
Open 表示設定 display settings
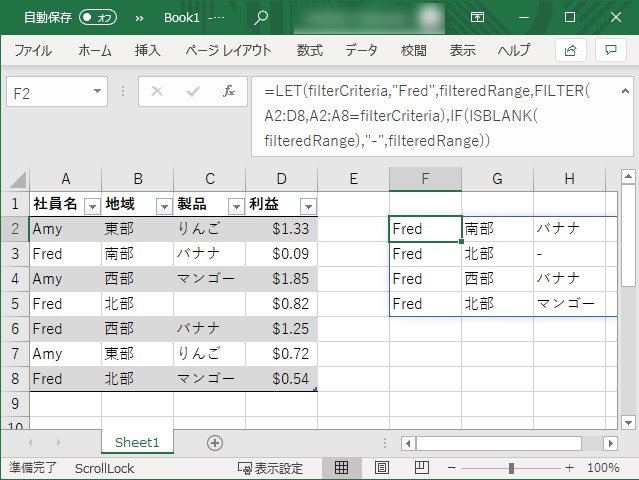[x=271, y=469]
